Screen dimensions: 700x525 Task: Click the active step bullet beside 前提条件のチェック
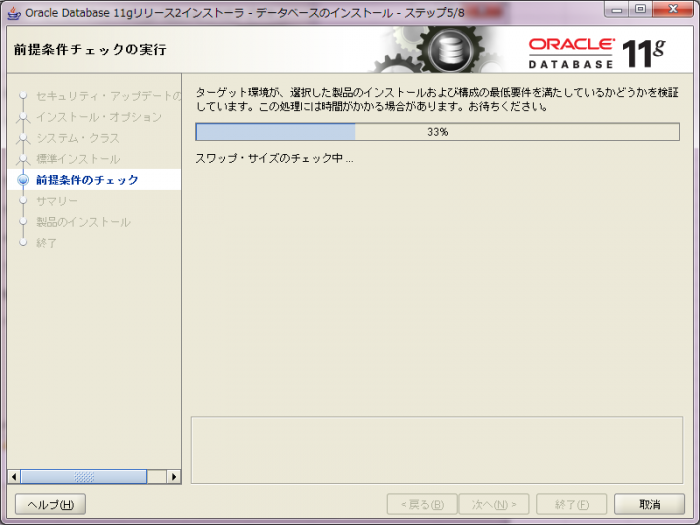pos(23,180)
